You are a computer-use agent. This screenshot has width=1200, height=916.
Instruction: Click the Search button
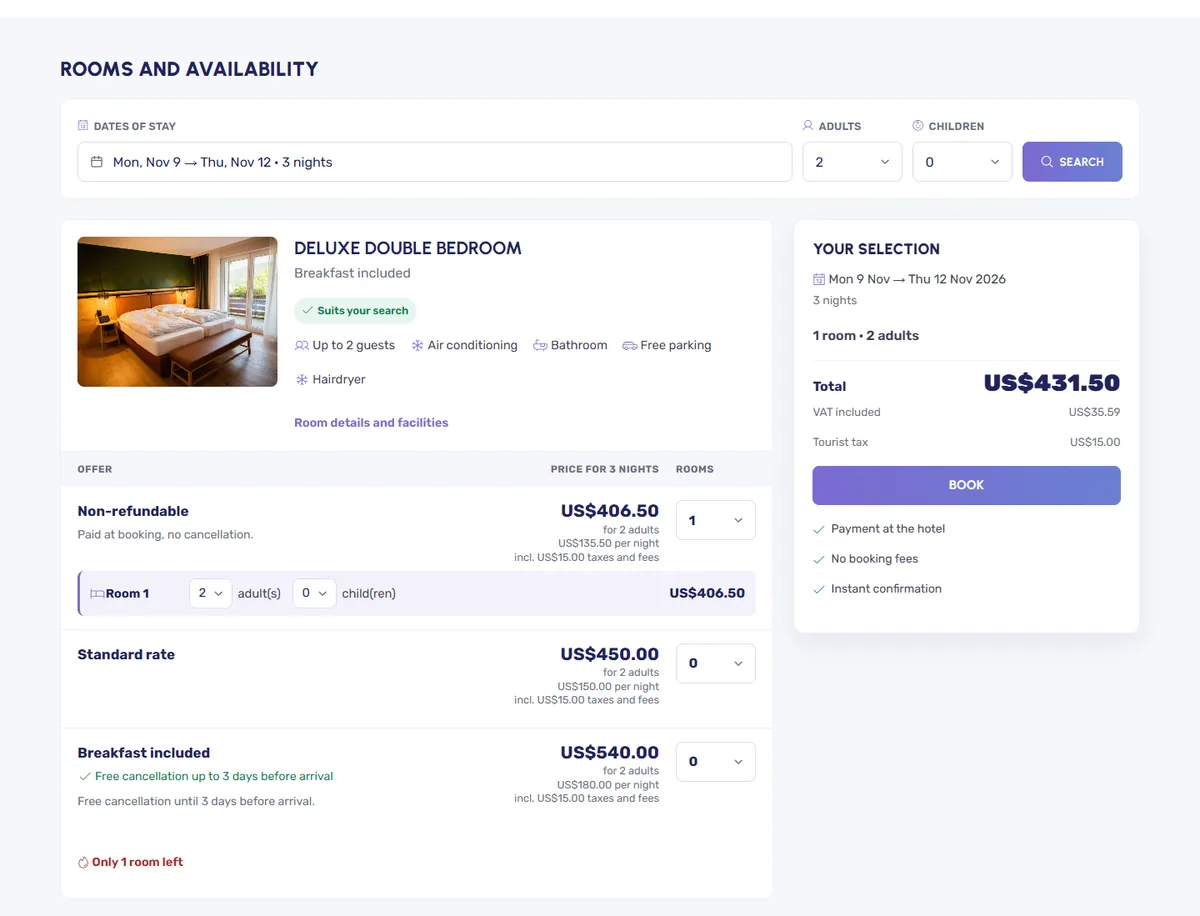pyautogui.click(x=1072, y=162)
